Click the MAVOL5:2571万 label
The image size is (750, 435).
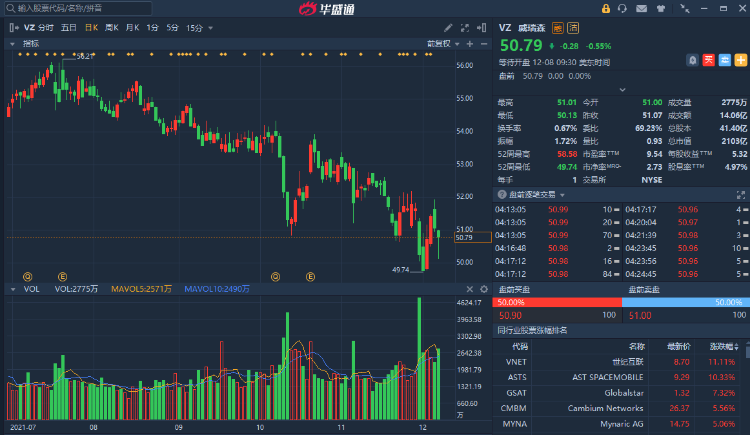coord(141,289)
